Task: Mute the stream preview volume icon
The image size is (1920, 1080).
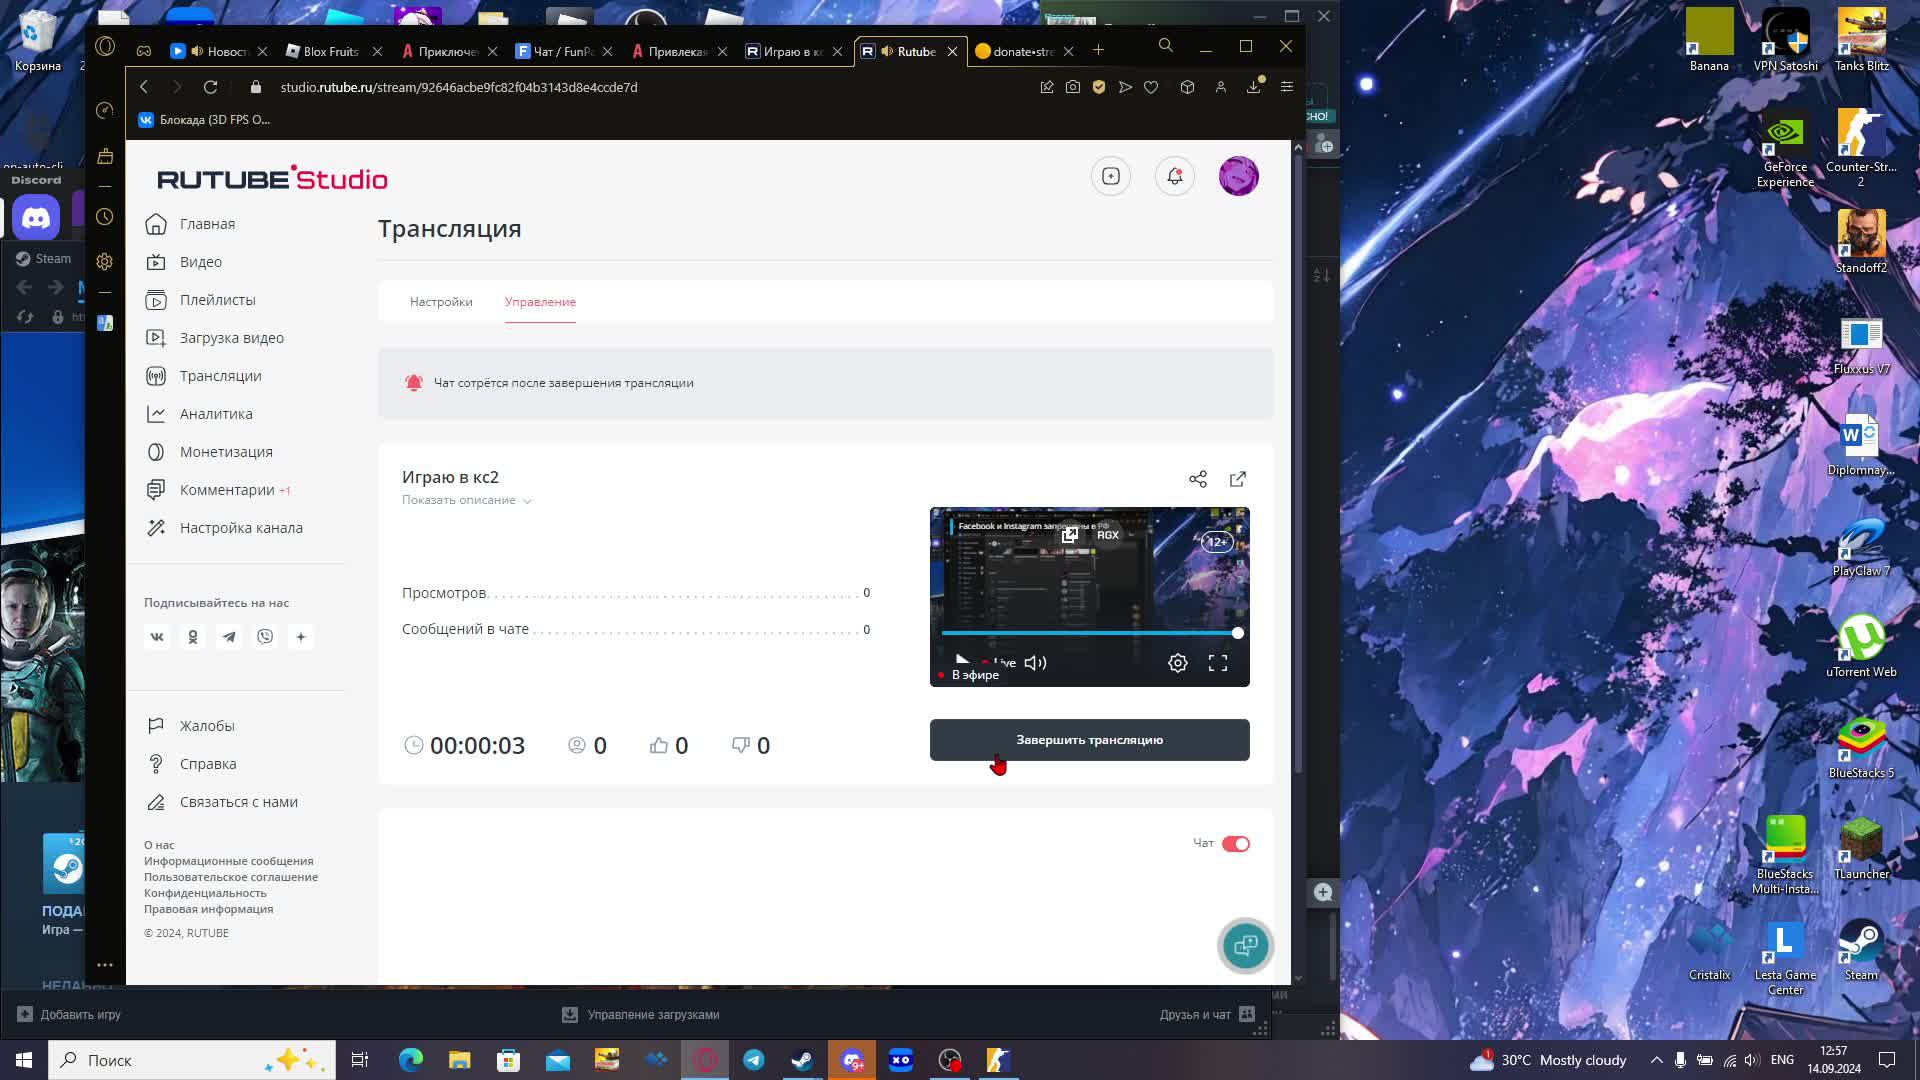Action: pos(1036,663)
